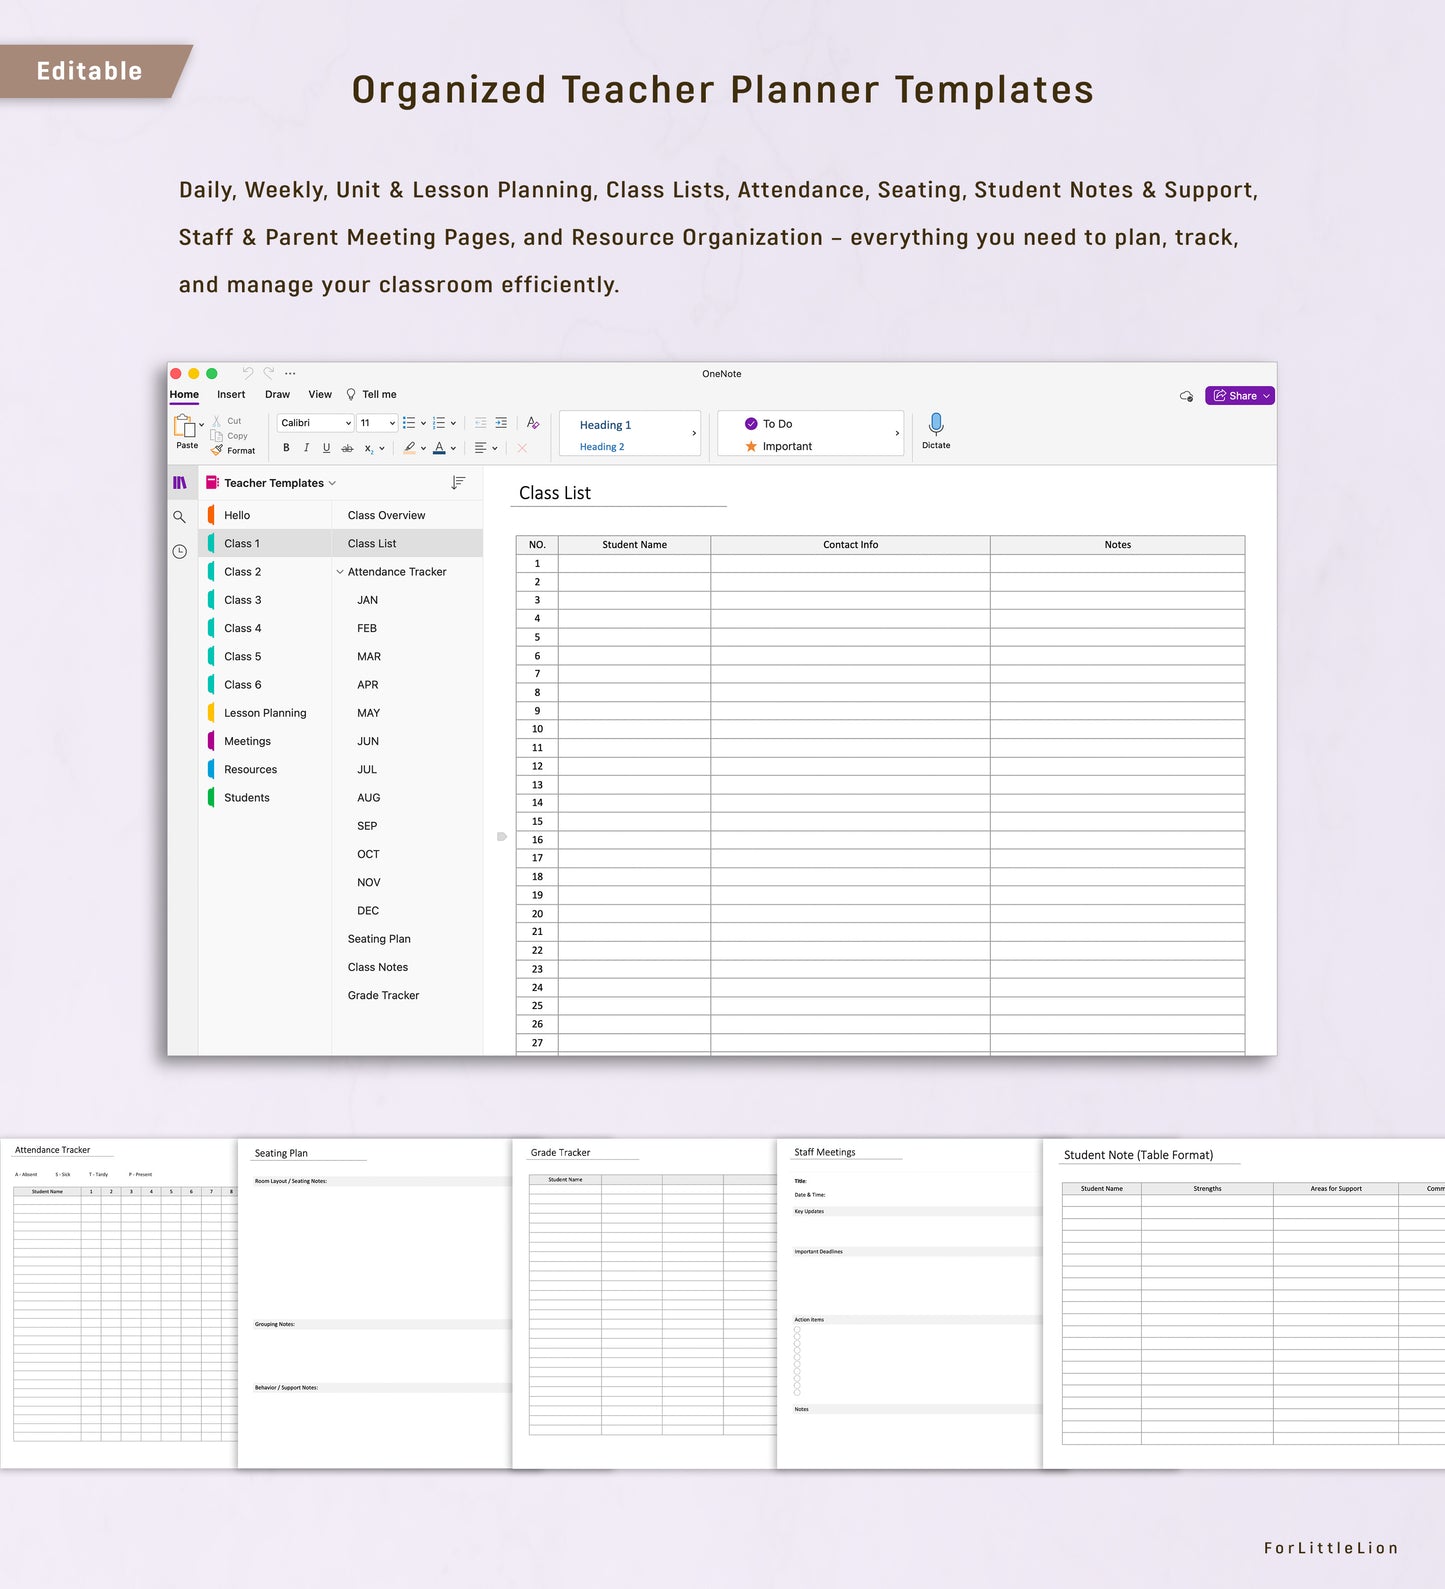Open the JAN attendance subpage

click(x=407, y=600)
